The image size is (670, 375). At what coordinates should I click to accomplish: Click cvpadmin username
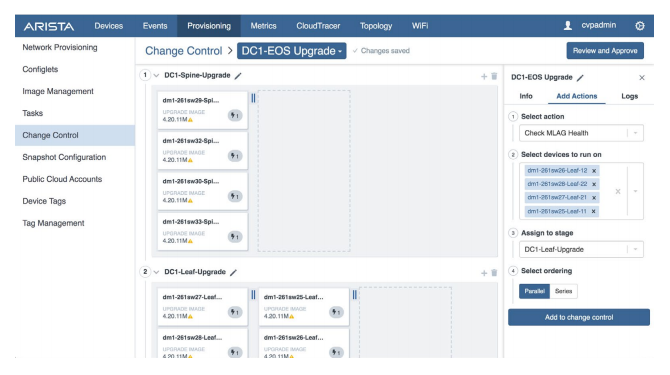click(x=598, y=25)
